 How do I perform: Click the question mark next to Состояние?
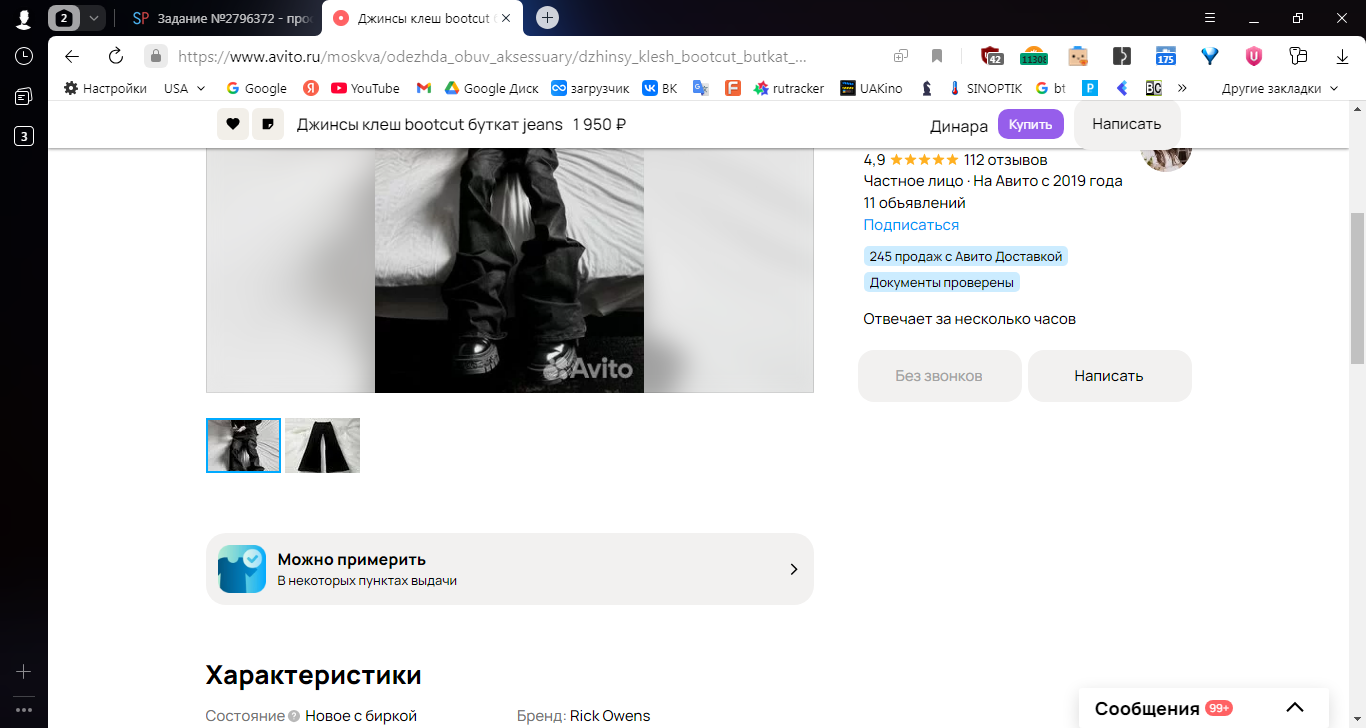coord(294,716)
